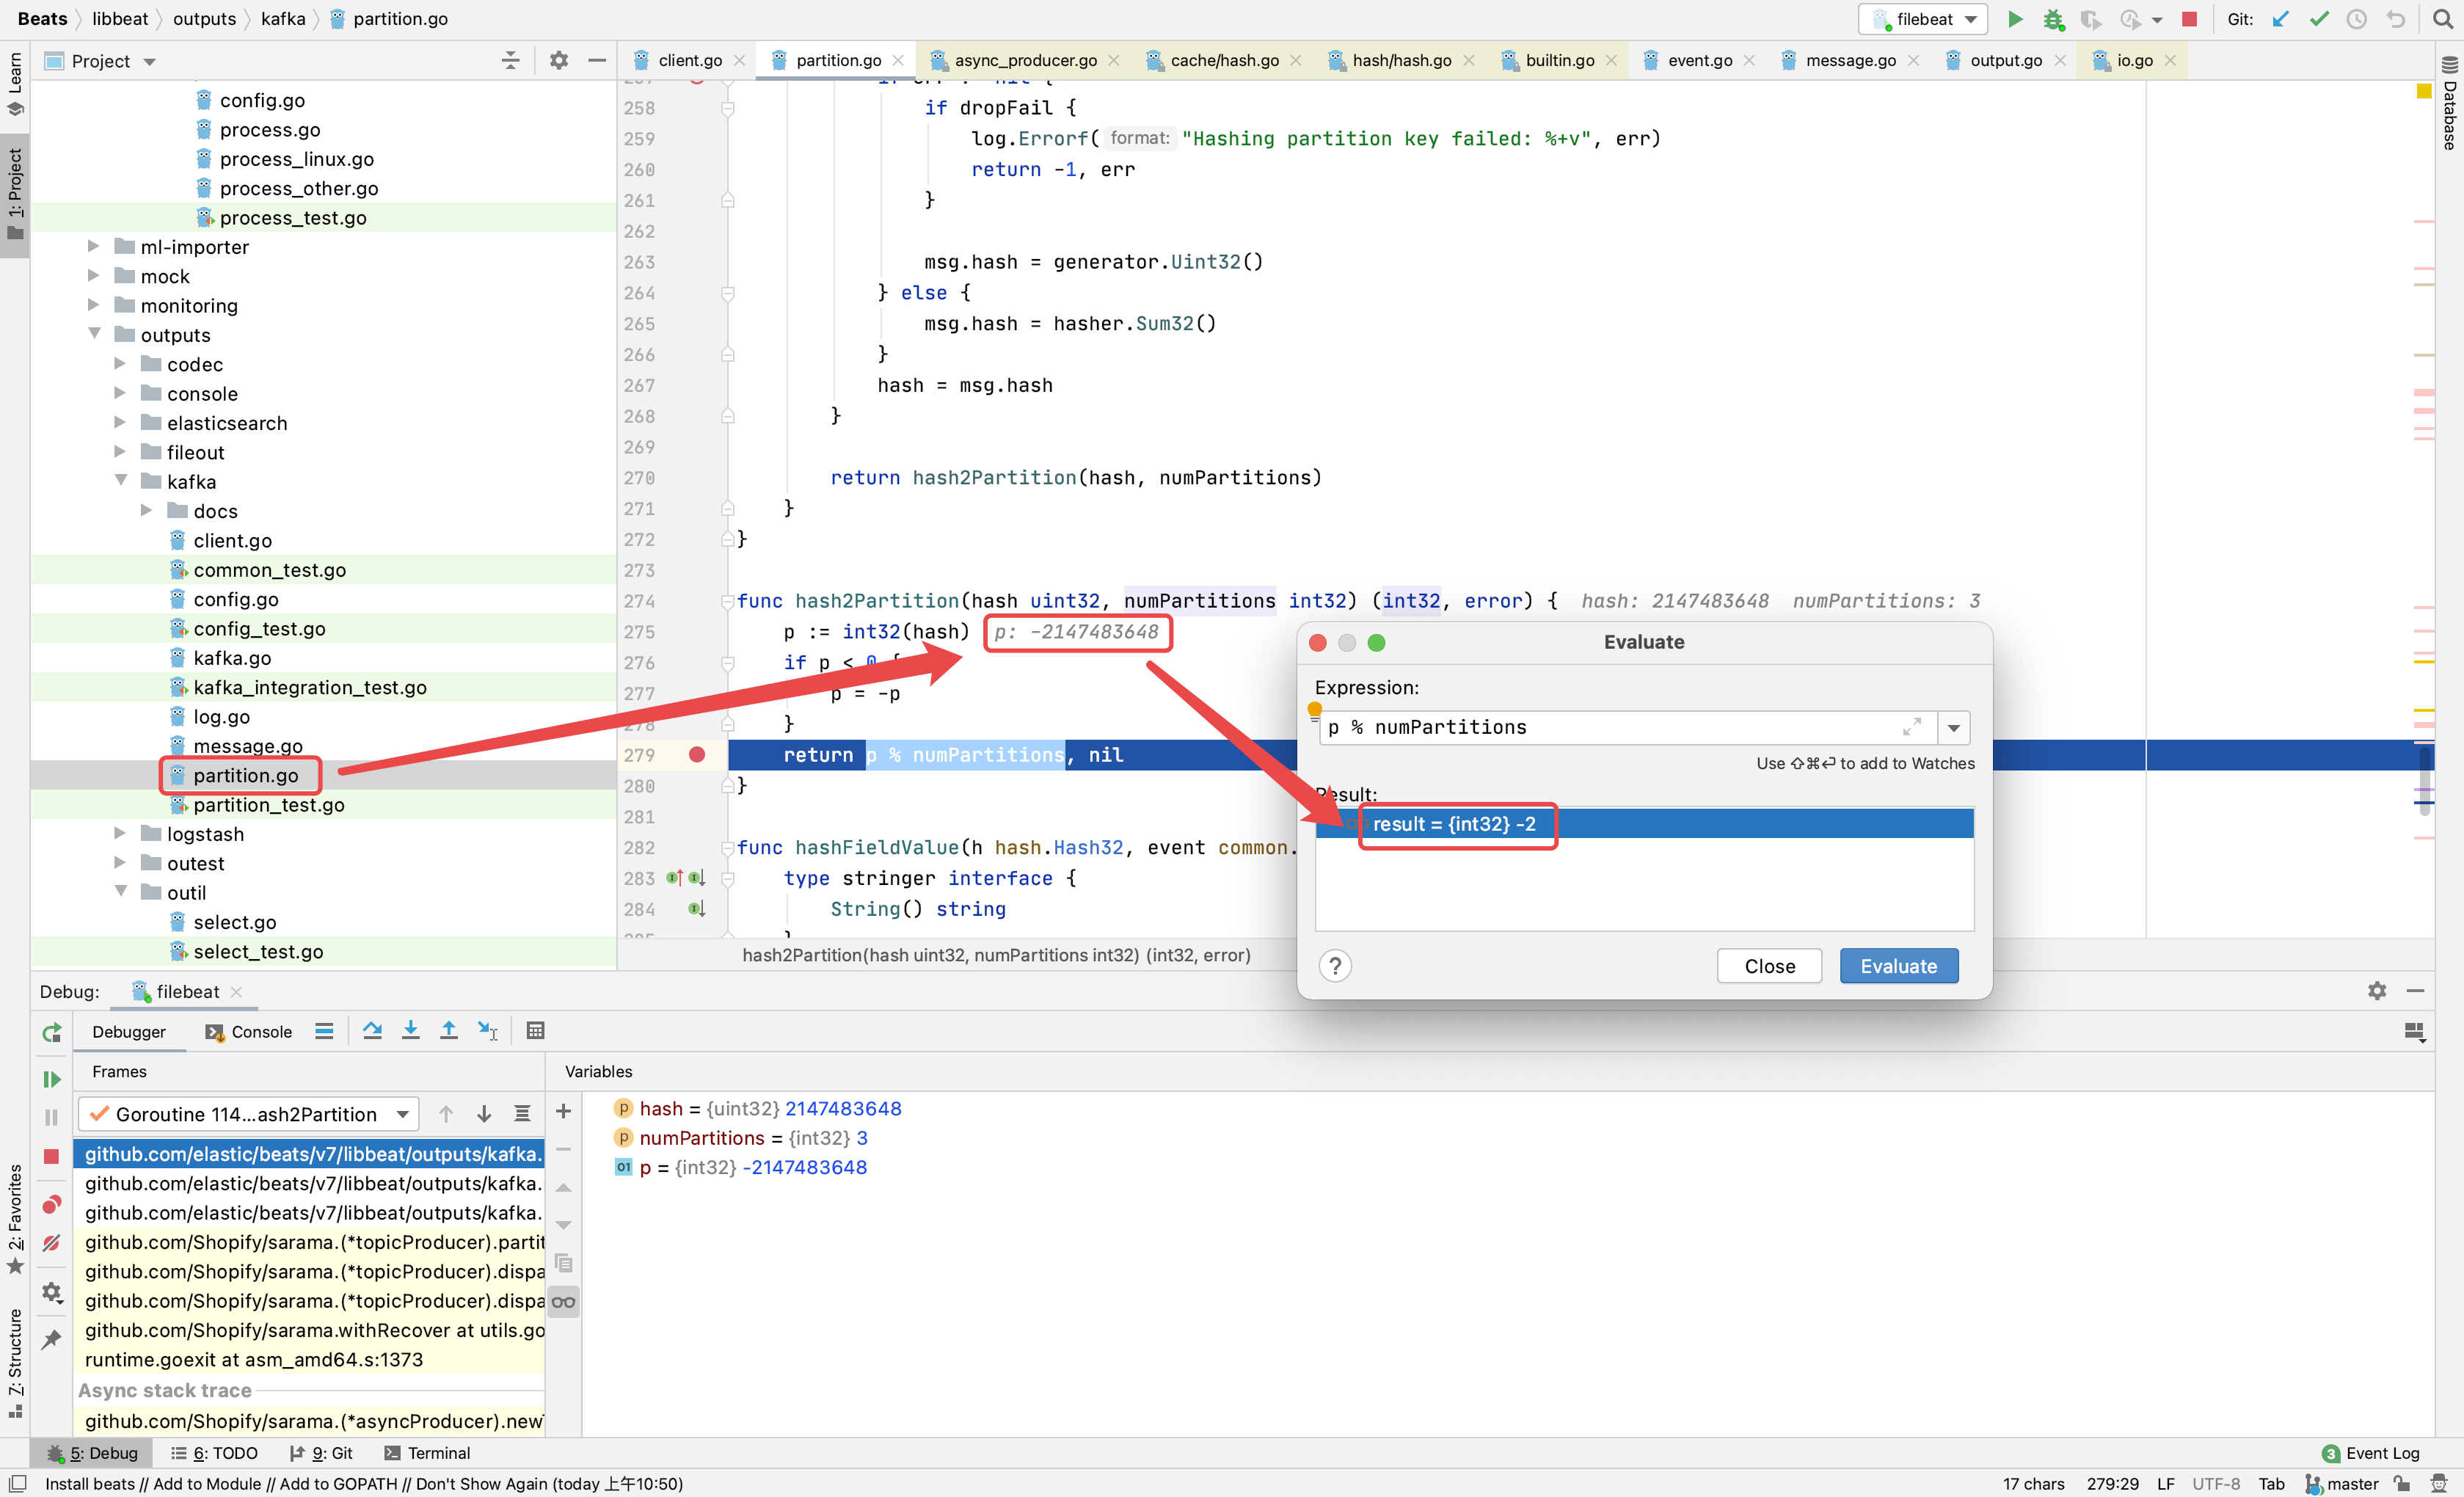Click the Step Over debugger icon
This screenshot has height=1497, width=2464.
pos(372,1031)
